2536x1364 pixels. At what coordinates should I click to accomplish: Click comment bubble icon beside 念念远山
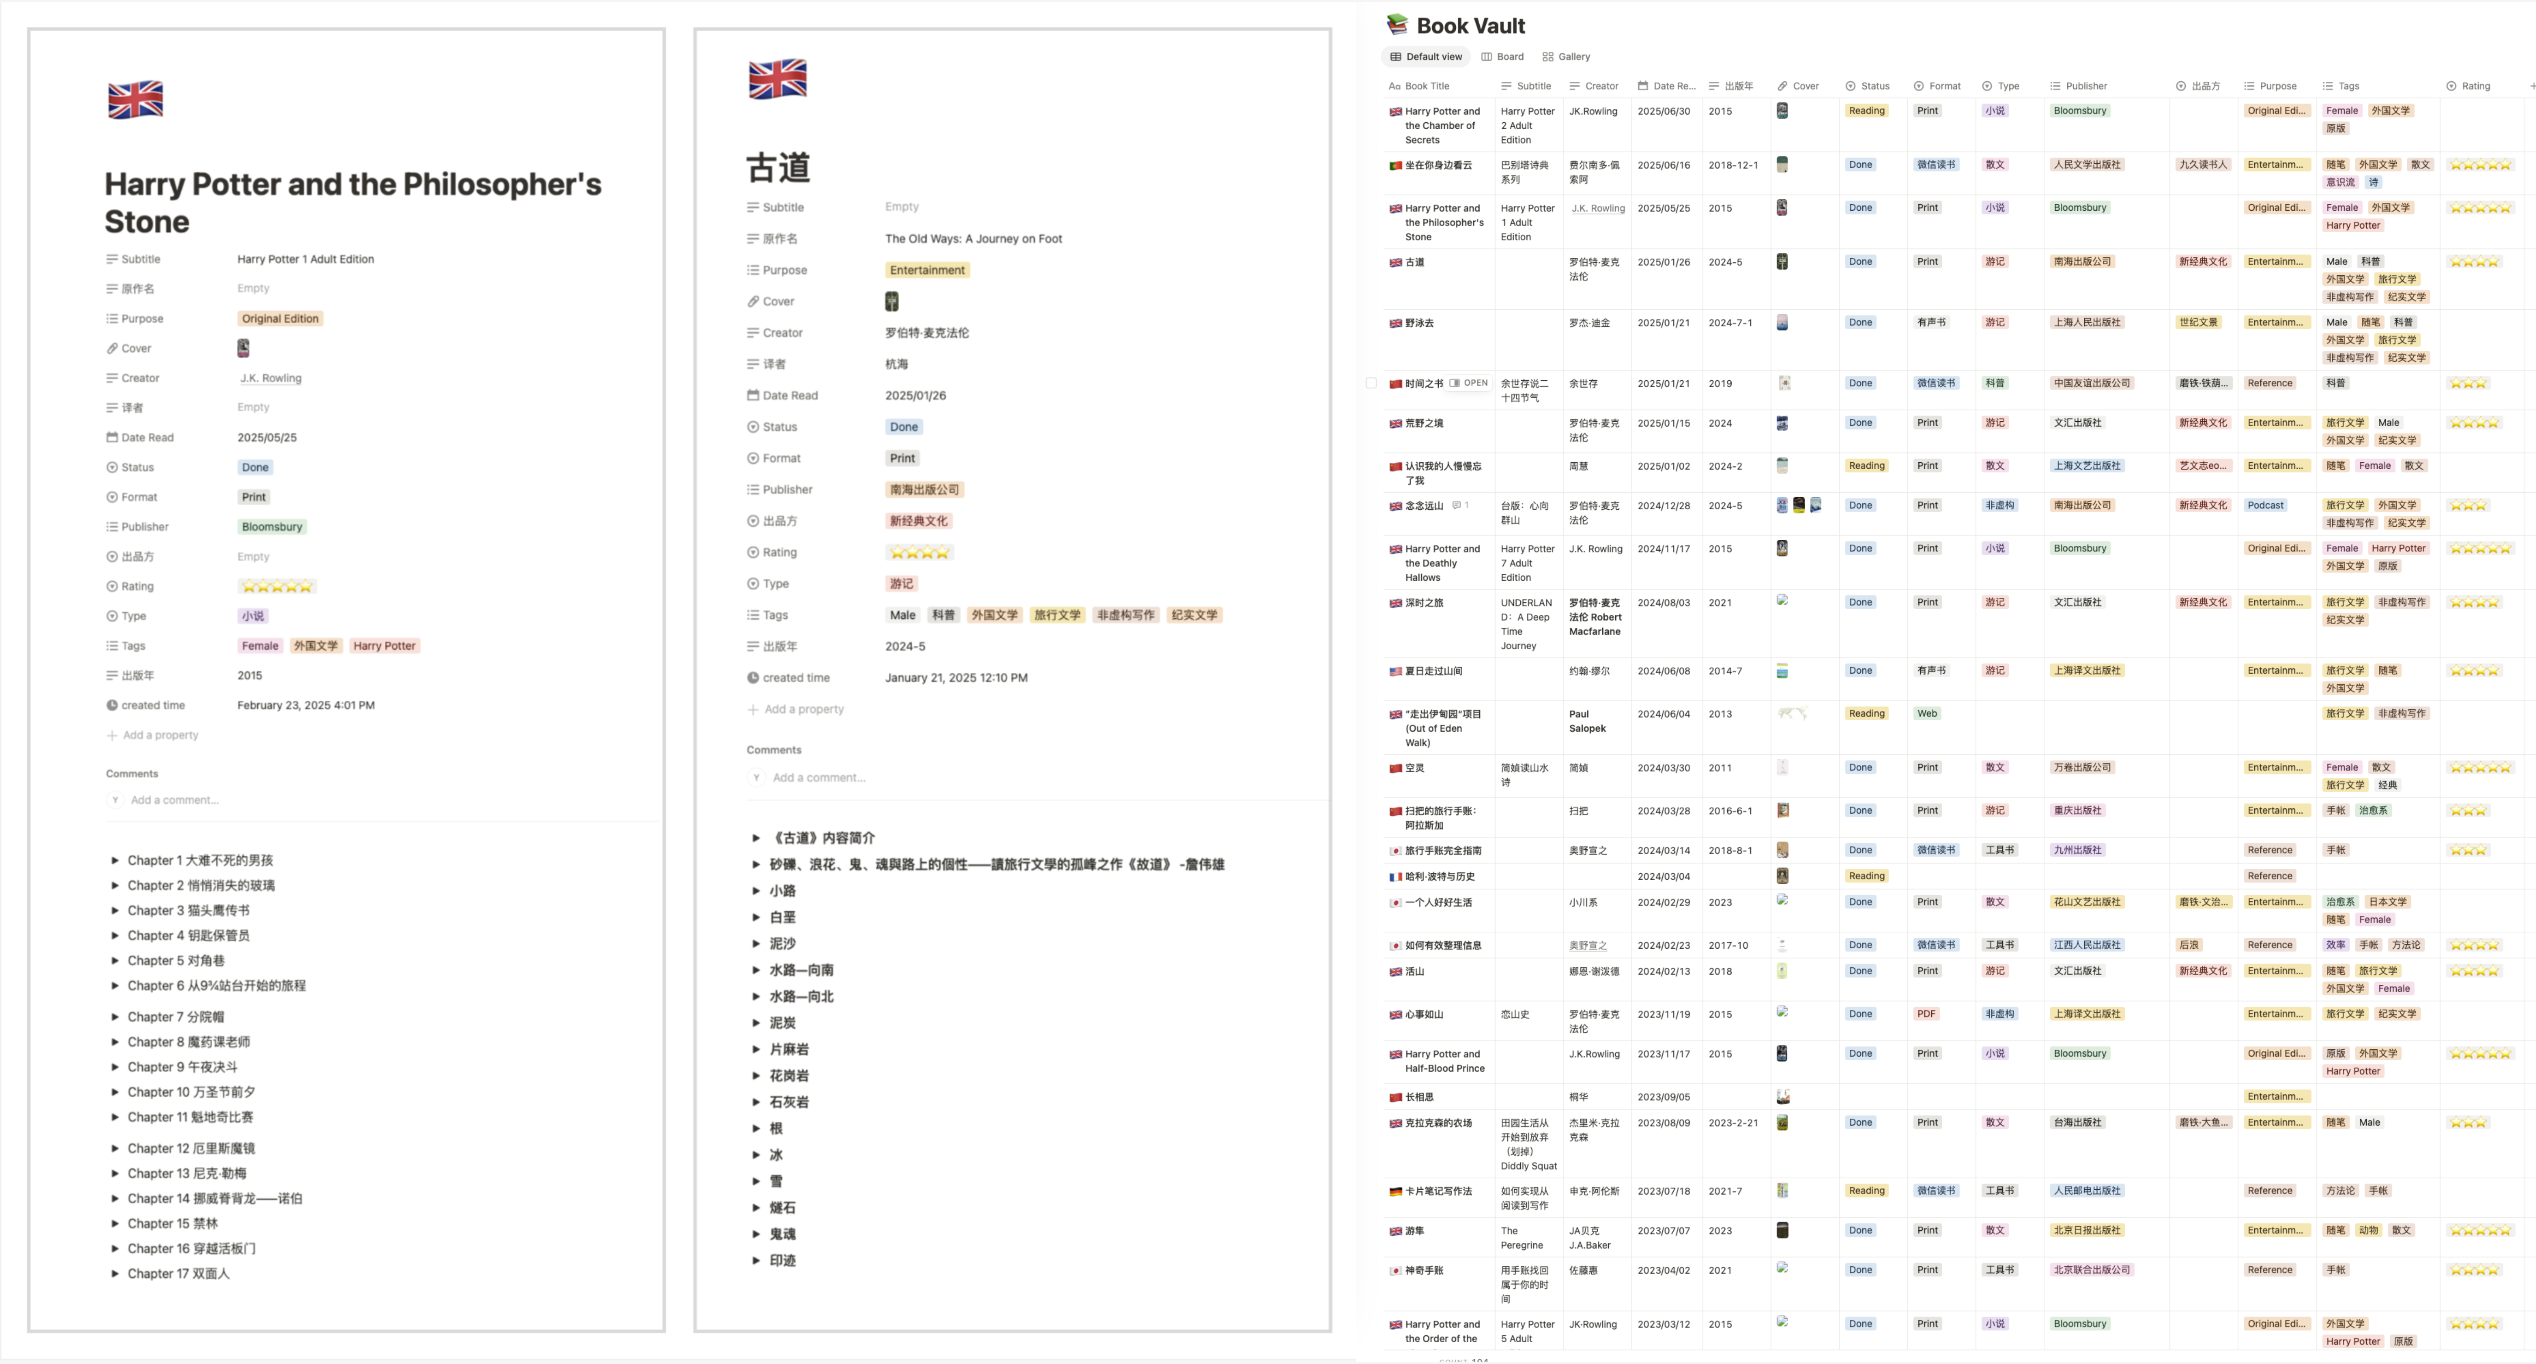[x=1457, y=505]
